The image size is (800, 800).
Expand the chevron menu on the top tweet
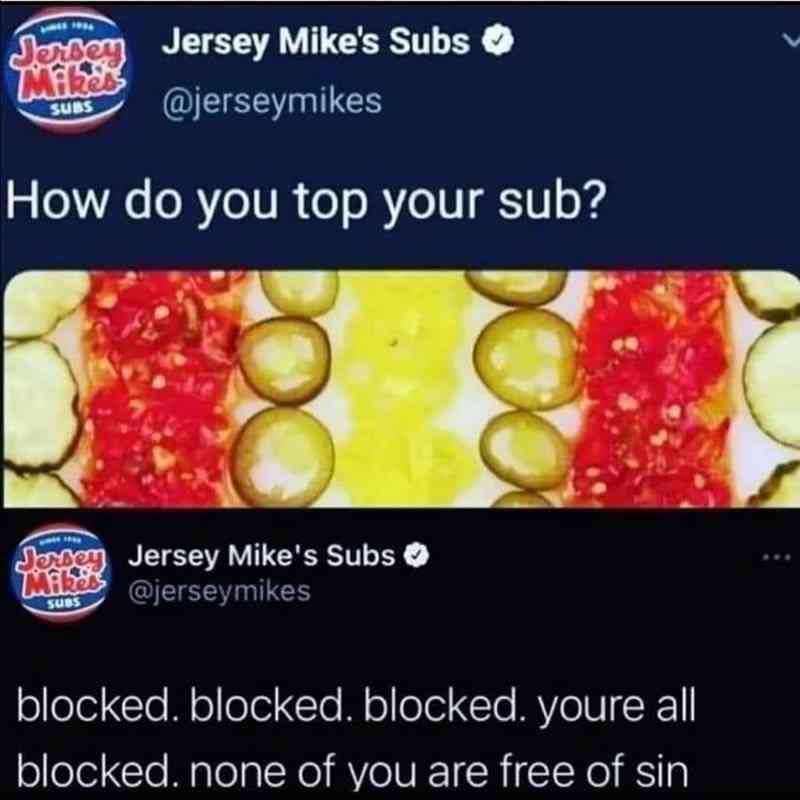click(x=791, y=40)
